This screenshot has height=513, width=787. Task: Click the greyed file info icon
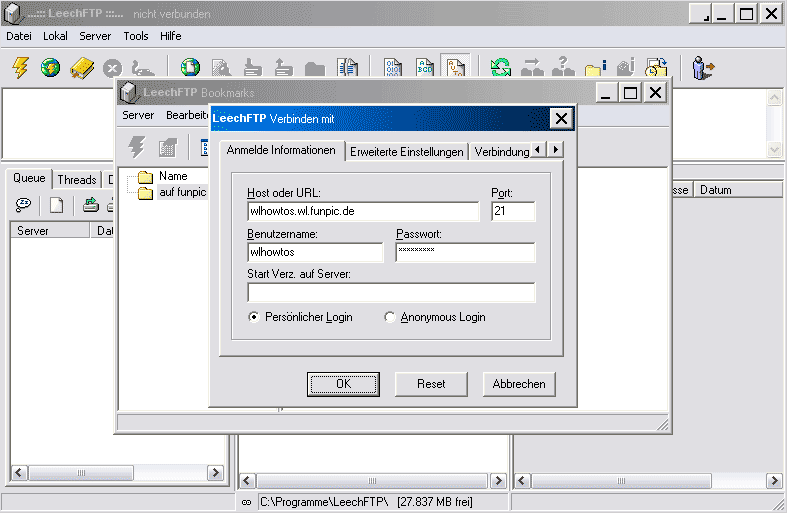[626, 67]
